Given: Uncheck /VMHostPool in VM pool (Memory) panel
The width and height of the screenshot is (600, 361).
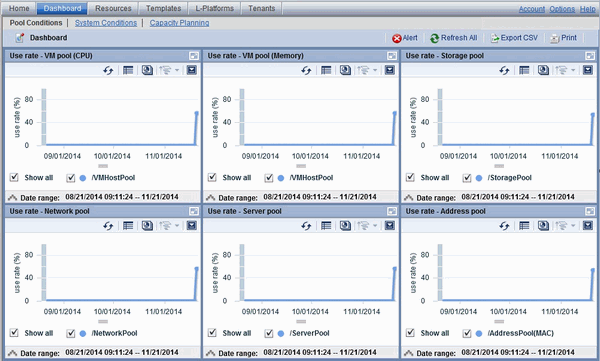Looking at the screenshot, I should [269, 178].
